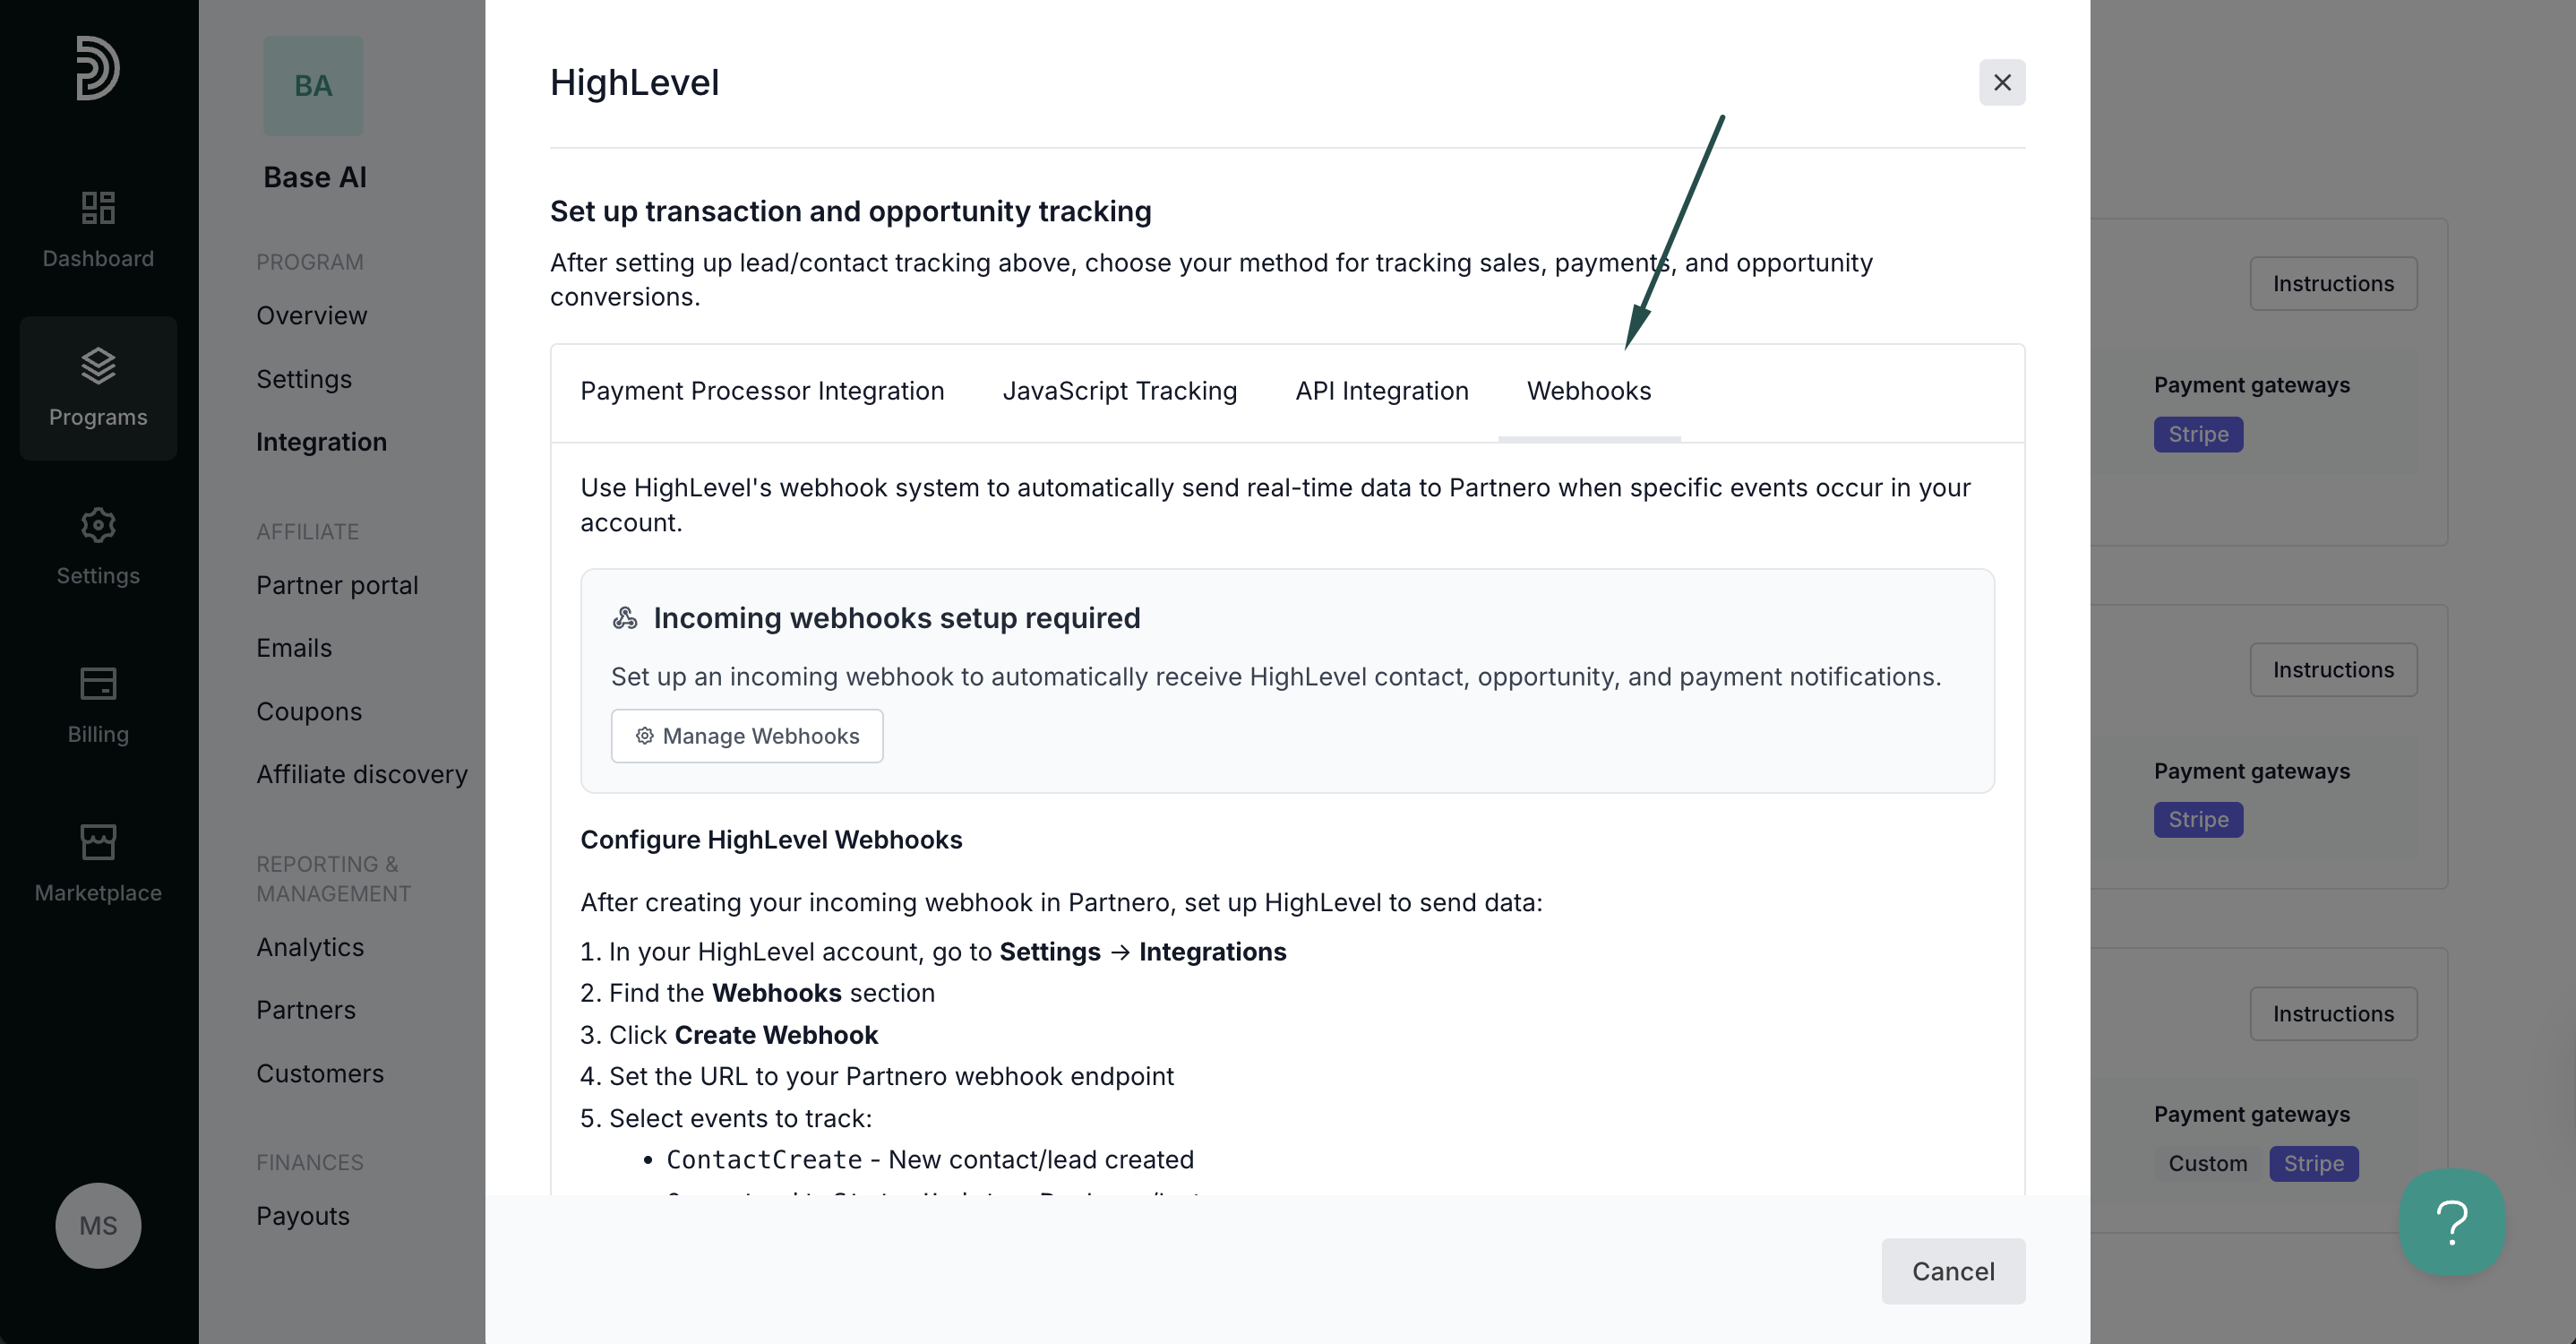Open Integration in the program menu
This screenshot has width=2576, height=1344.
321,442
